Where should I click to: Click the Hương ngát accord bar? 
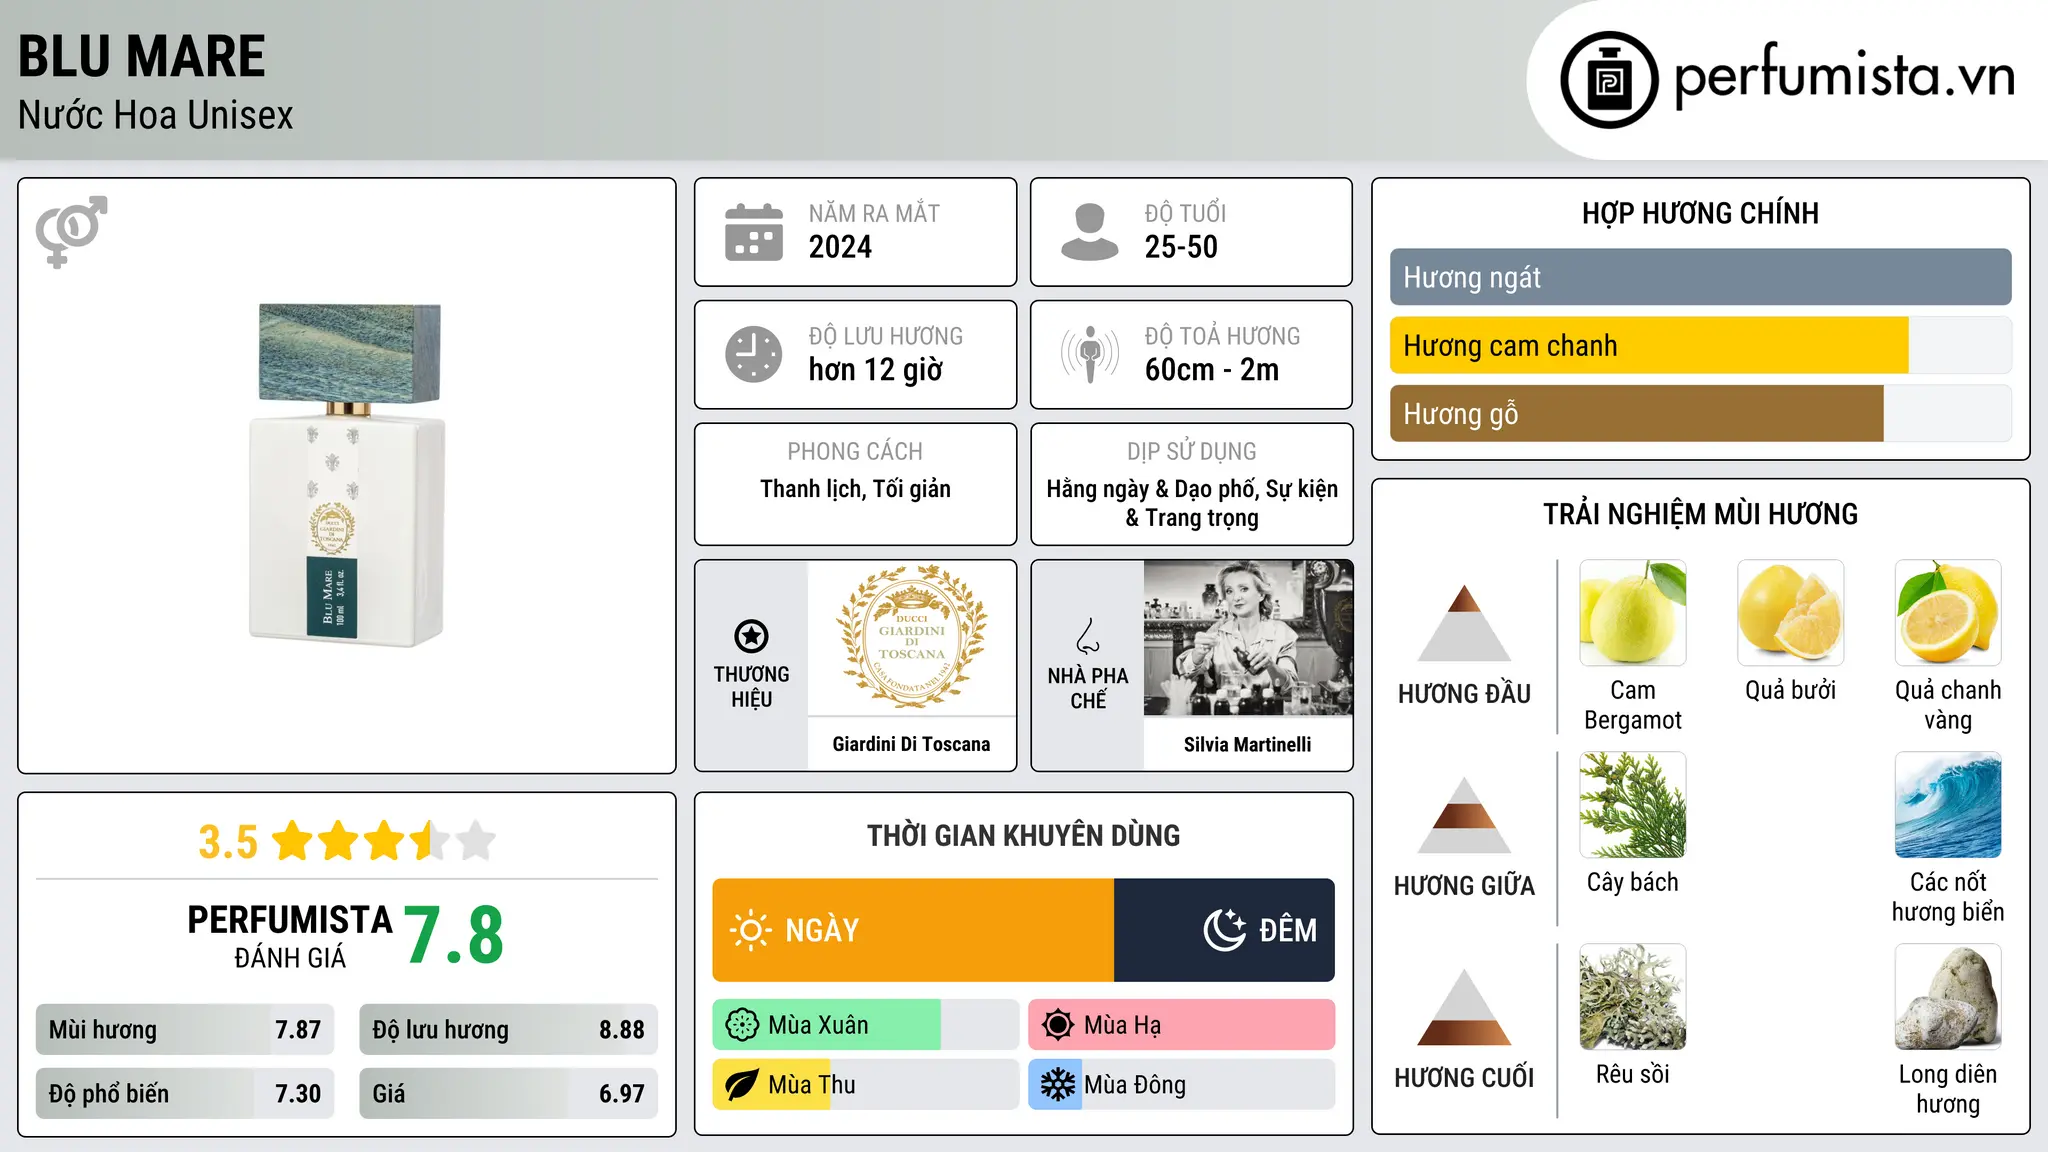coord(1700,277)
